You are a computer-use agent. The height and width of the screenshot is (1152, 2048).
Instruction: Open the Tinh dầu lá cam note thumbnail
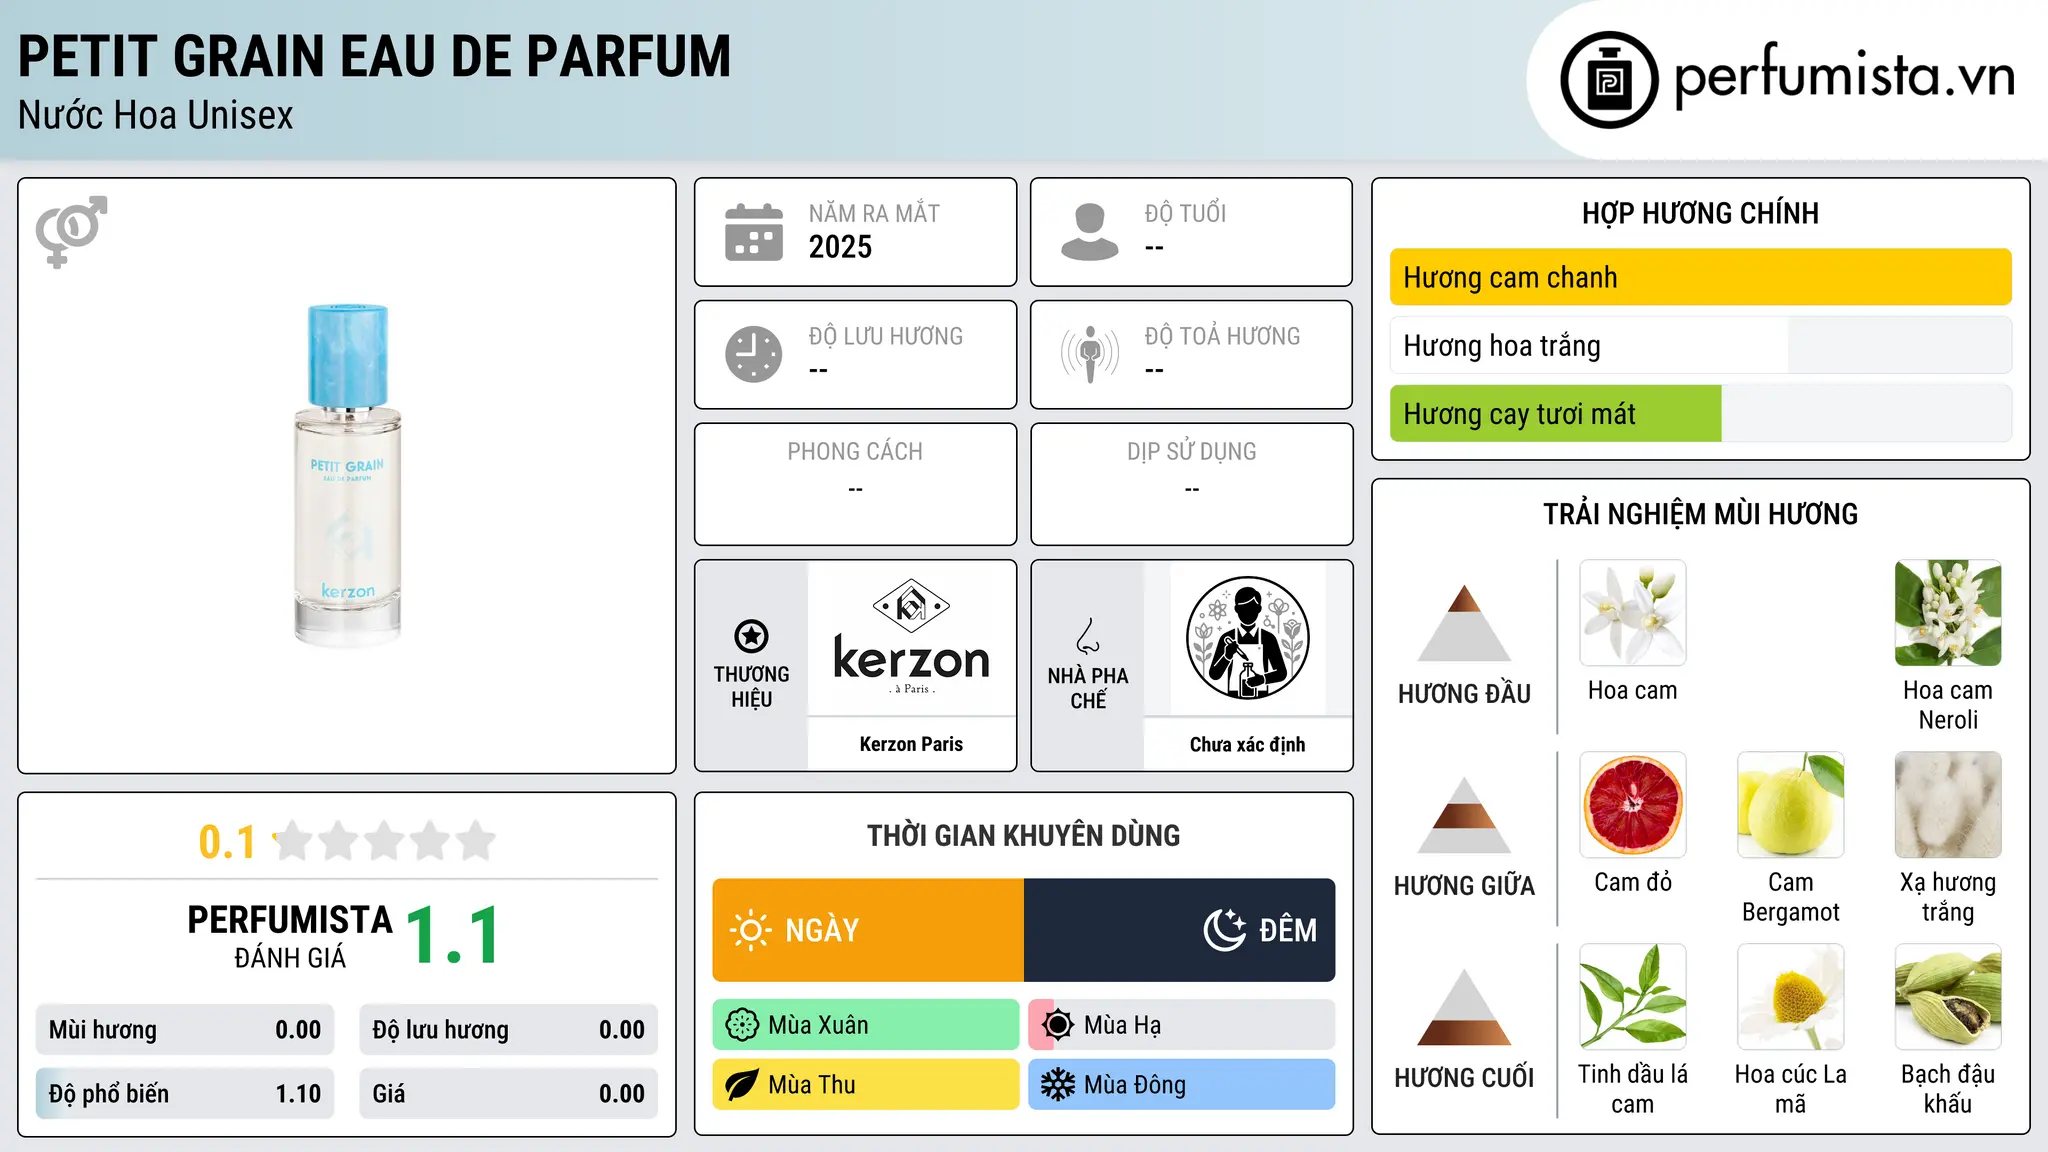point(1633,997)
